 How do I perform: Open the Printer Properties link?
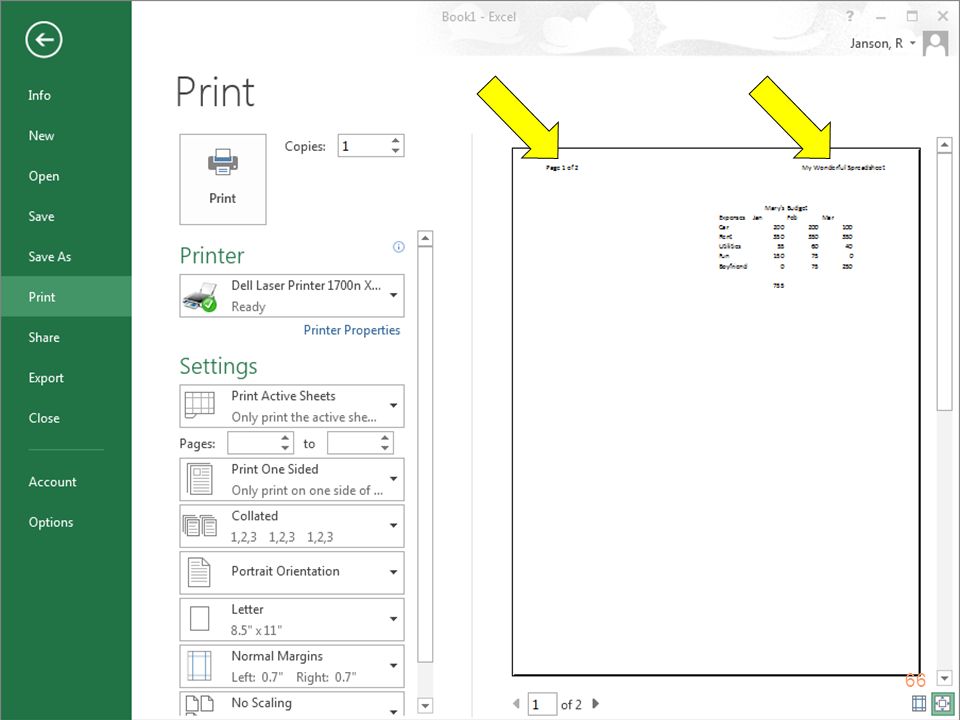351,330
